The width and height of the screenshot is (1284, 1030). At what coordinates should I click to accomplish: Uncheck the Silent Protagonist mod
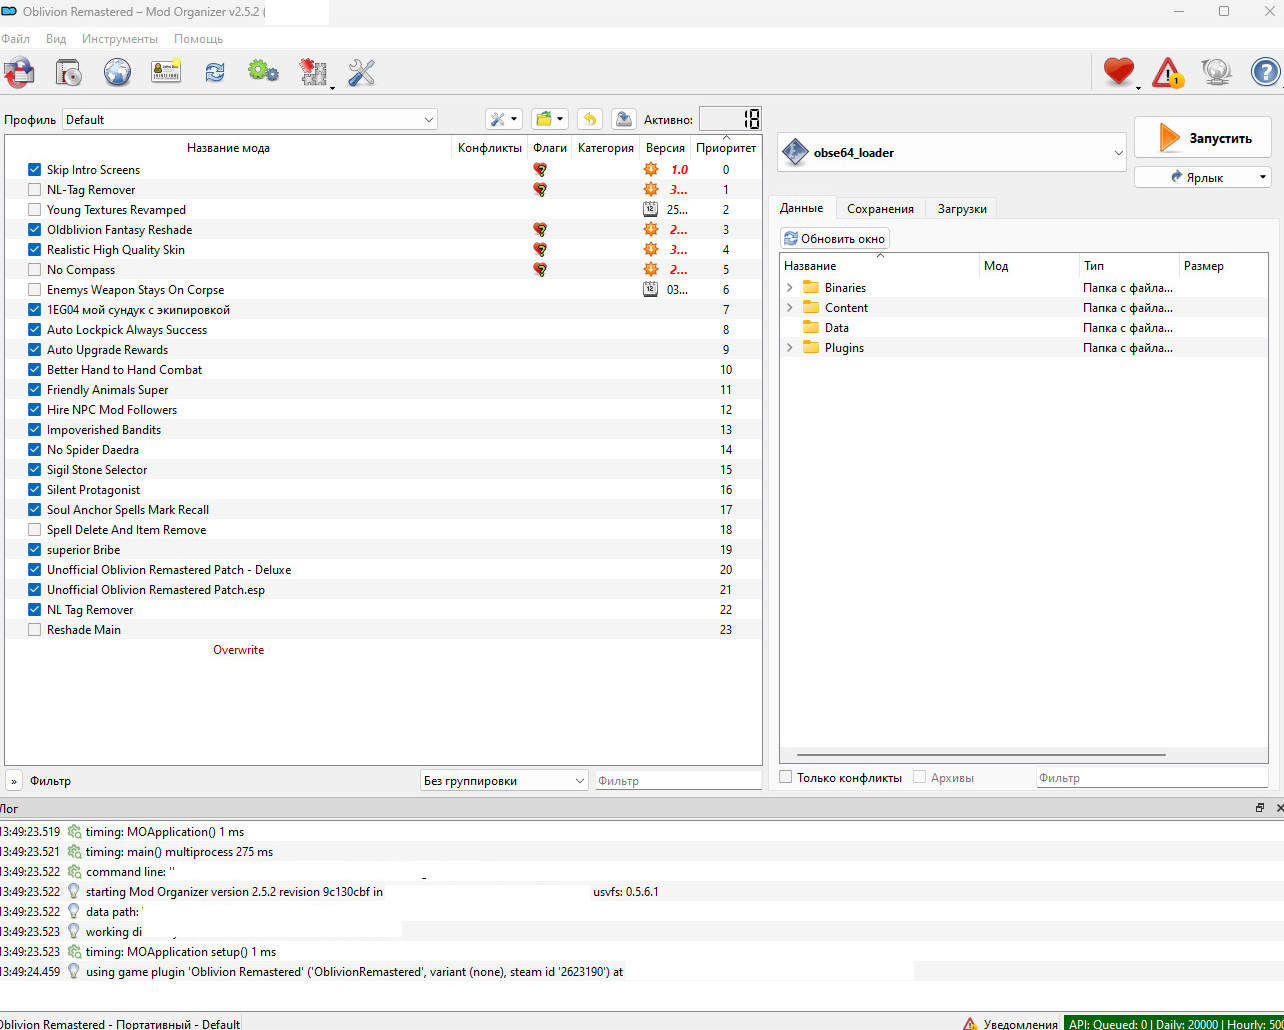tap(35, 490)
